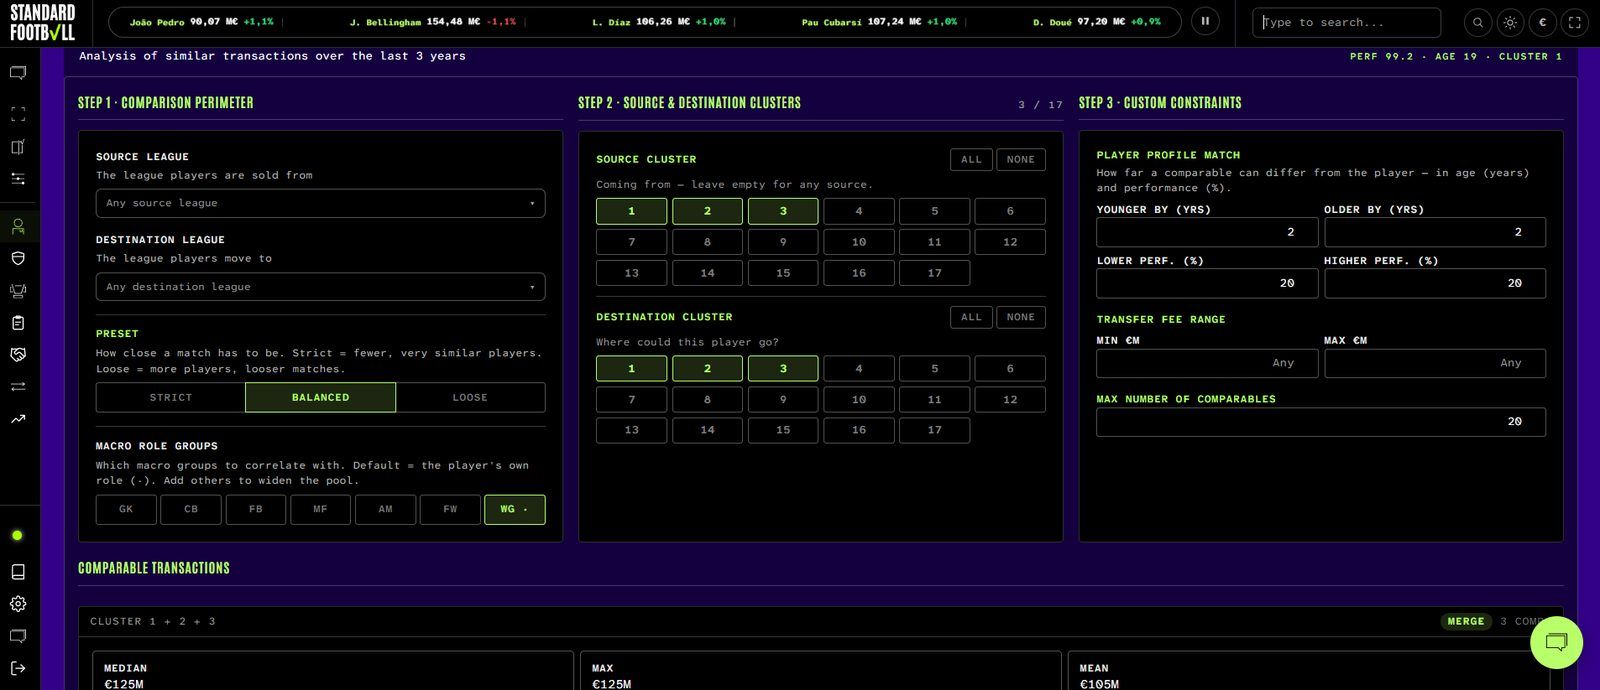The image size is (1600, 690).
Task: Open the clipboard reports sidebar icon
Action: (18, 323)
